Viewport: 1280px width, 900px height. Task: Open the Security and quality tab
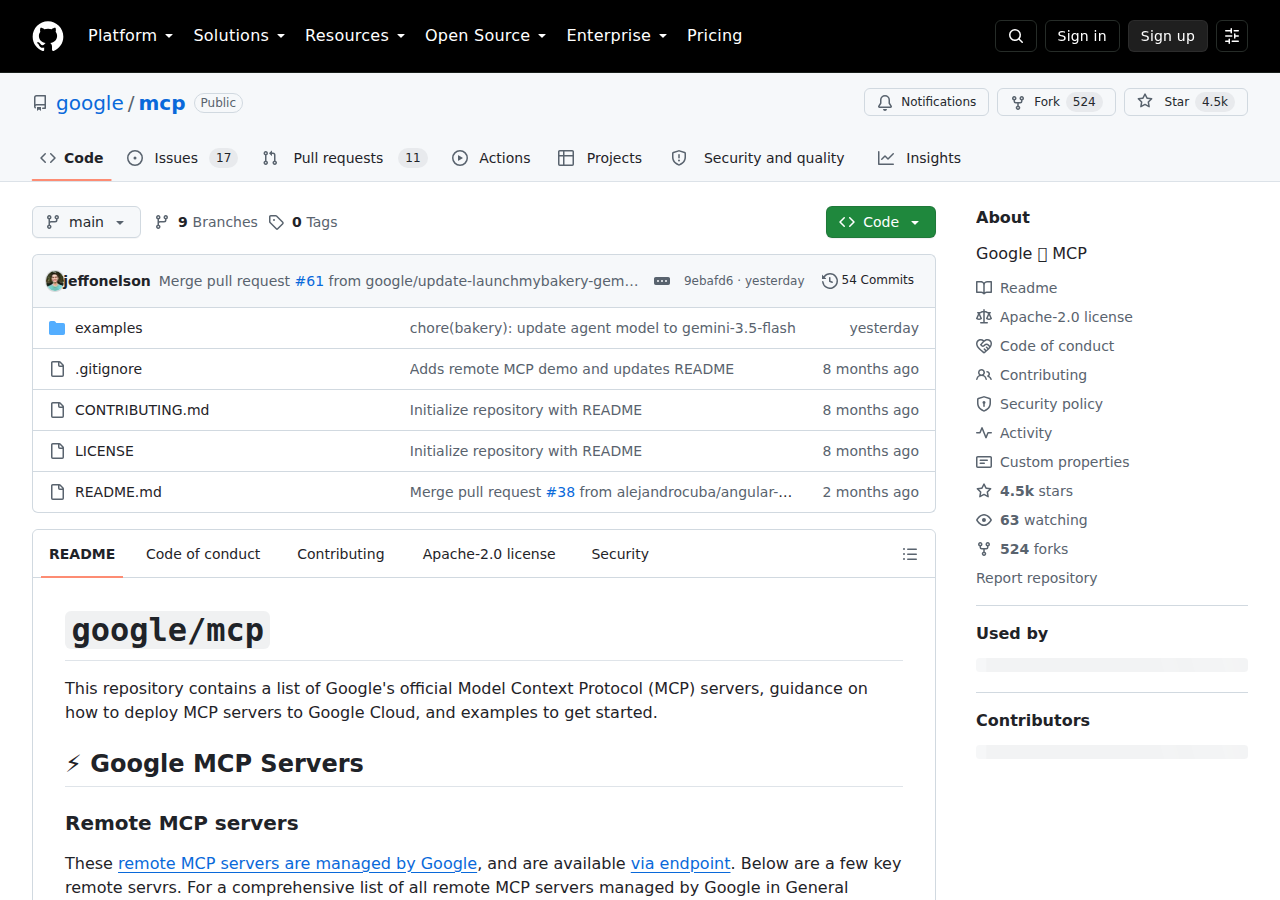click(x=758, y=158)
